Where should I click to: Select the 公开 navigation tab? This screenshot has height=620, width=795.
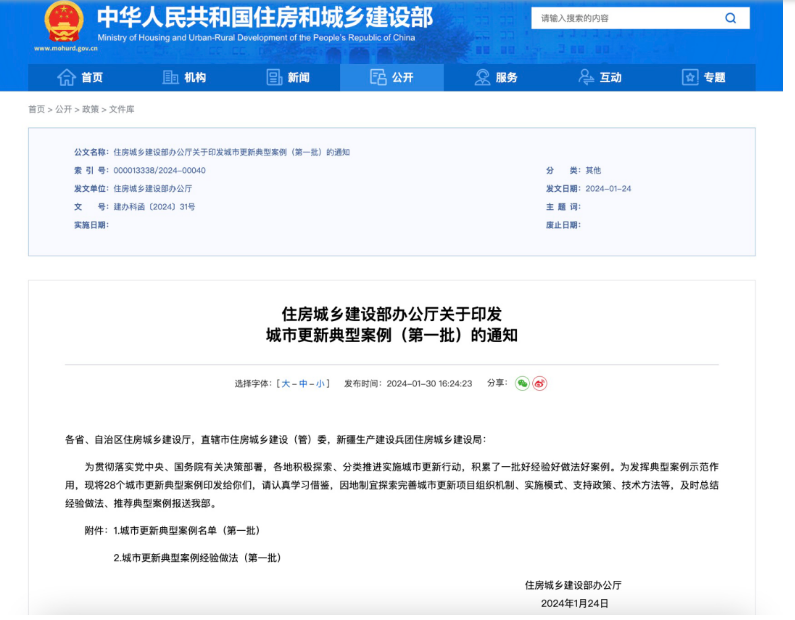coord(392,78)
